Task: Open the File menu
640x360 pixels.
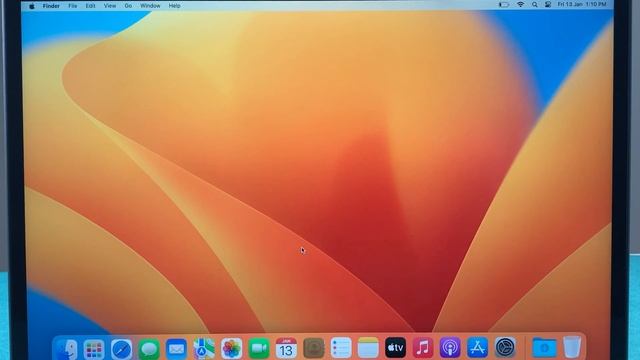Action: pos(73,6)
